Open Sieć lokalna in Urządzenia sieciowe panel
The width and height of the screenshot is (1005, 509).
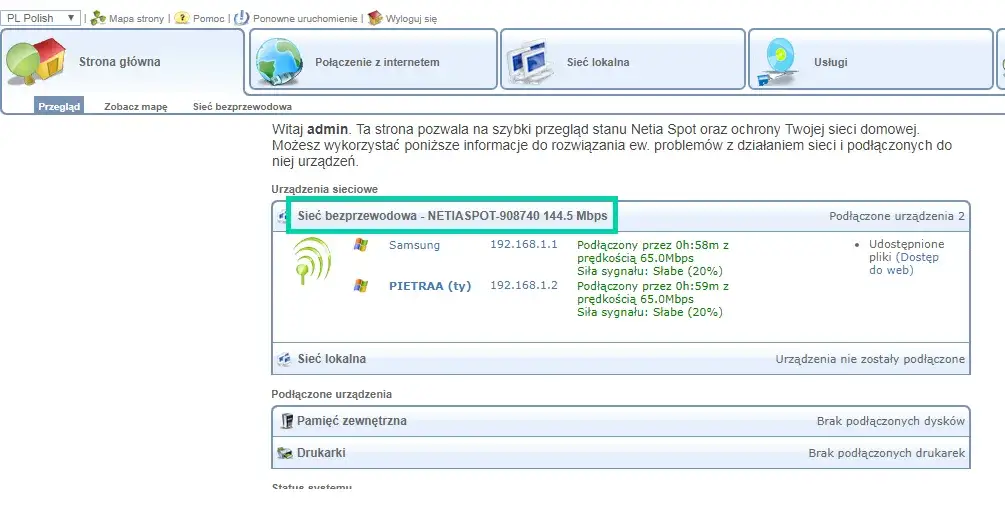click(332, 358)
